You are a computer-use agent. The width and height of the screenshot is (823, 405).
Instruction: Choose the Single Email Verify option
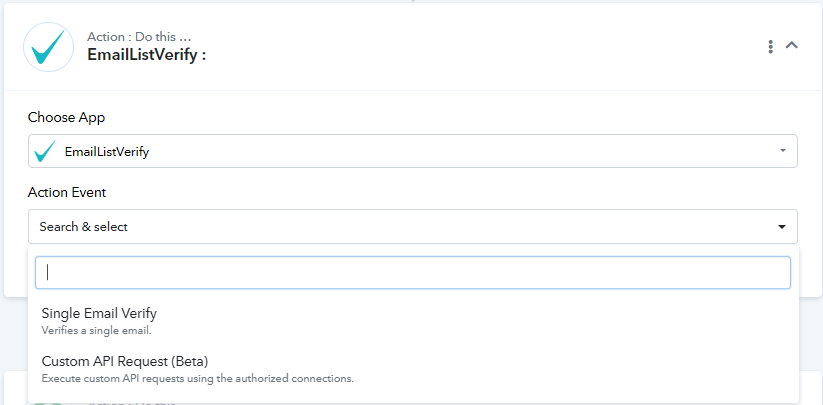[414, 321]
